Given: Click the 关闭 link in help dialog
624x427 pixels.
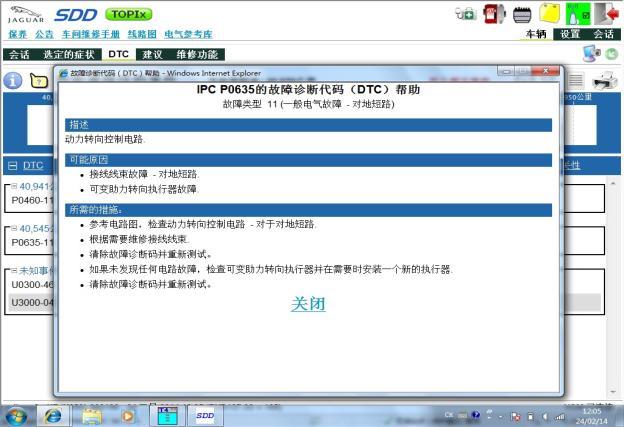Looking at the screenshot, I should (x=308, y=304).
